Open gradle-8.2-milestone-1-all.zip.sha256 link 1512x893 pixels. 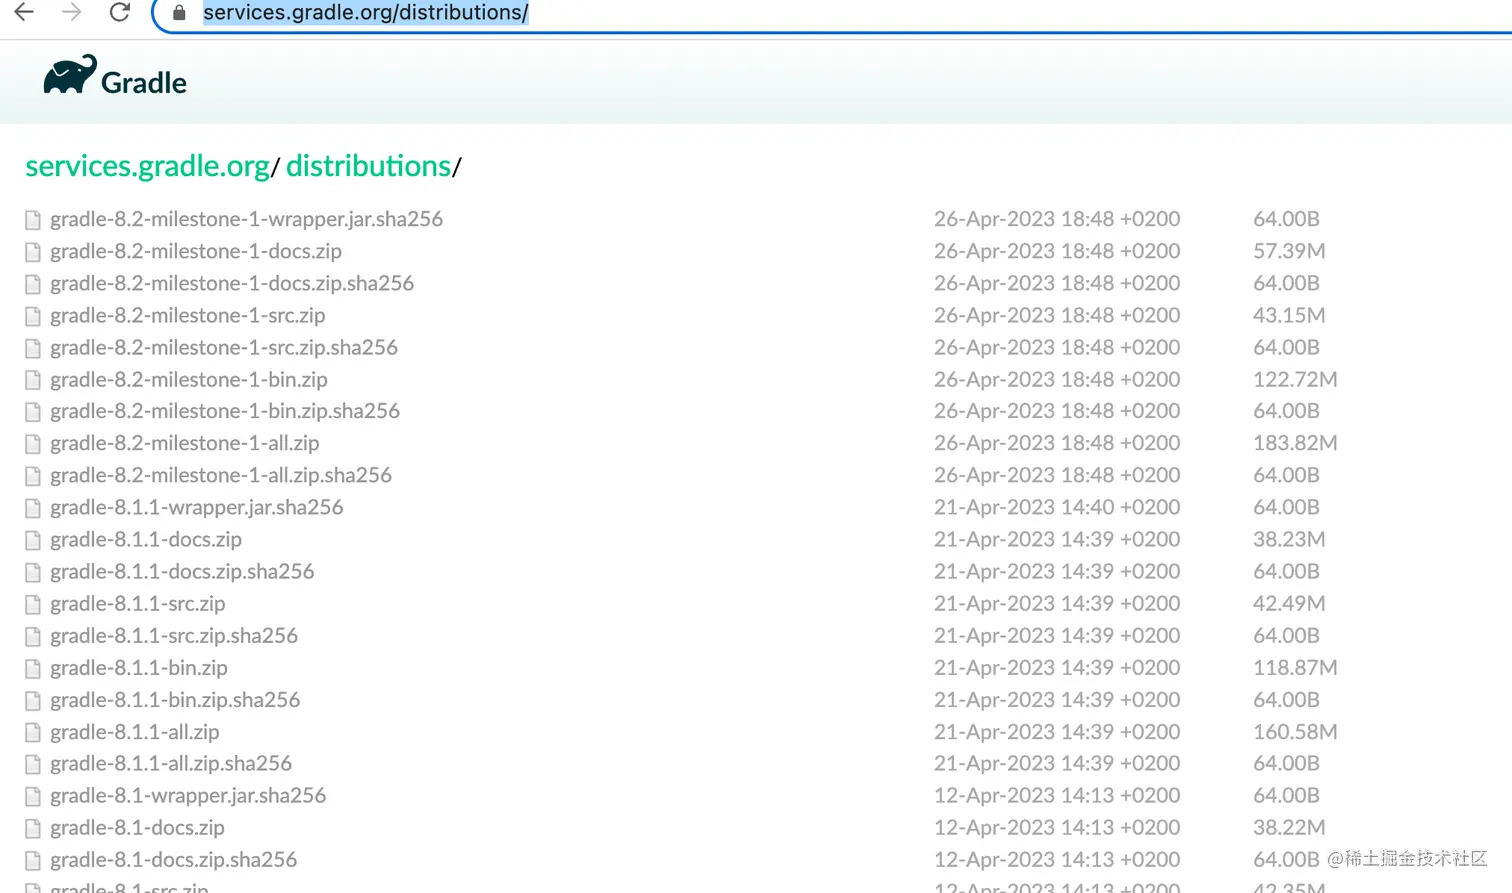[x=221, y=475]
